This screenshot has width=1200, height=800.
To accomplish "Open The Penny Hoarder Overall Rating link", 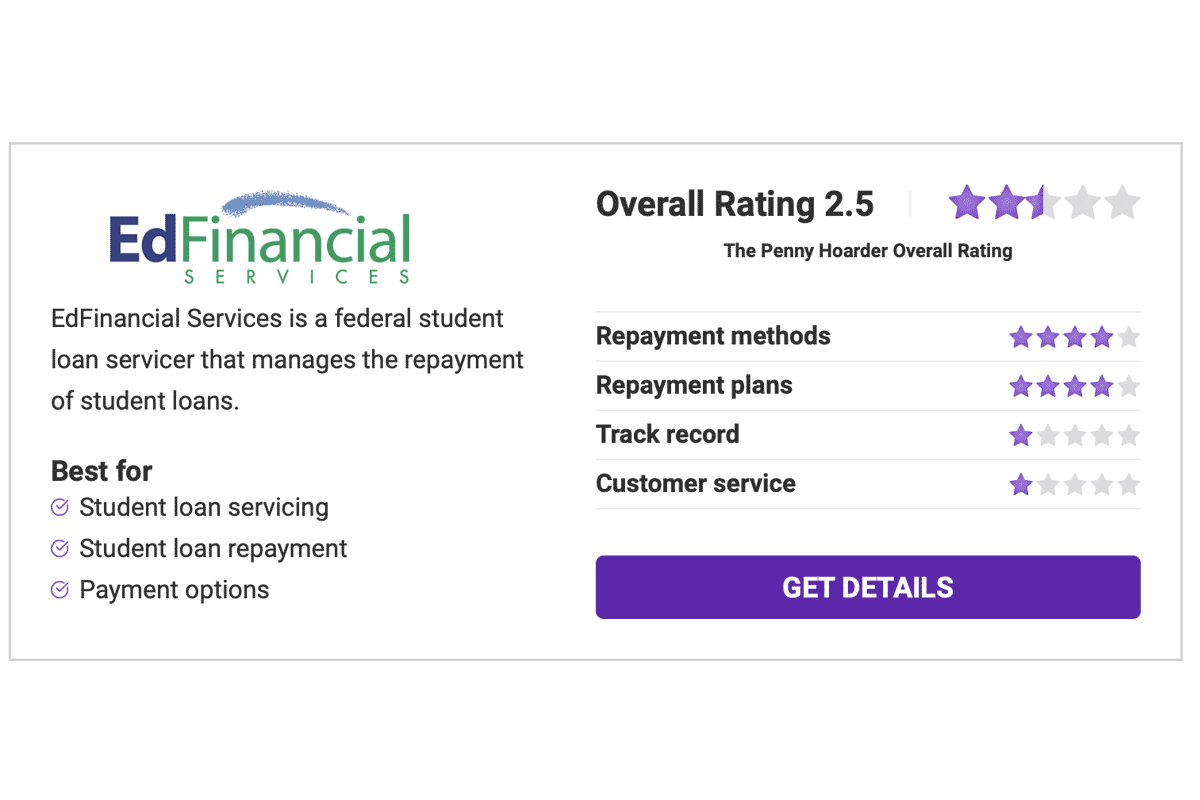I will pos(867,251).
